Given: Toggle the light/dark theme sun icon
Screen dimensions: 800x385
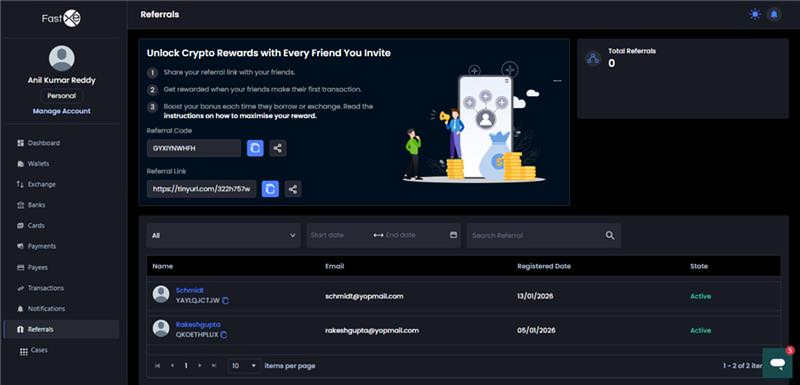Looking at the screenshot, I should (755, 14).
